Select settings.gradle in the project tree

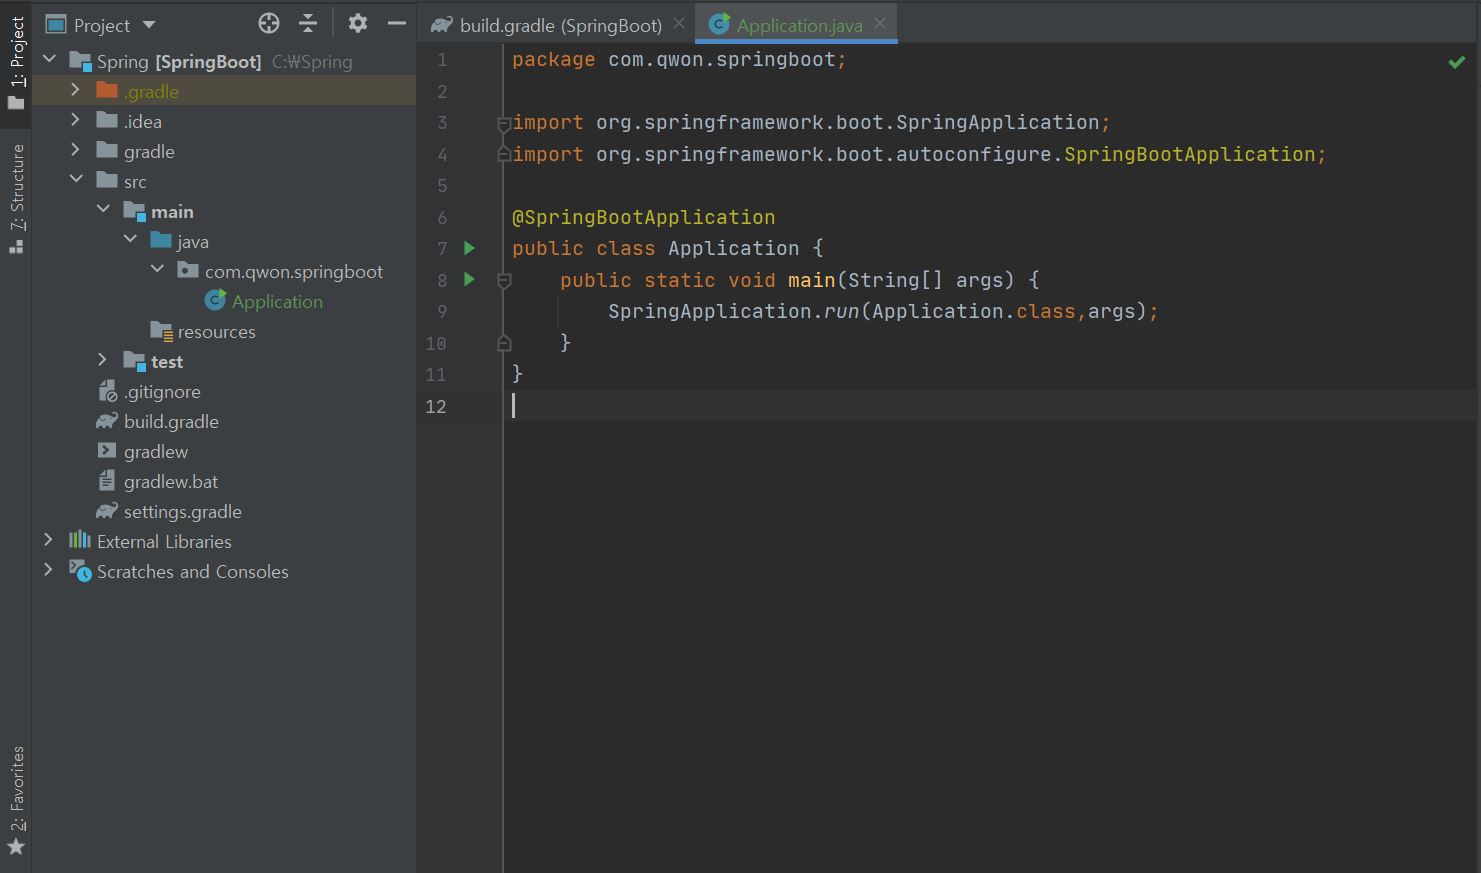coord(183,511)
